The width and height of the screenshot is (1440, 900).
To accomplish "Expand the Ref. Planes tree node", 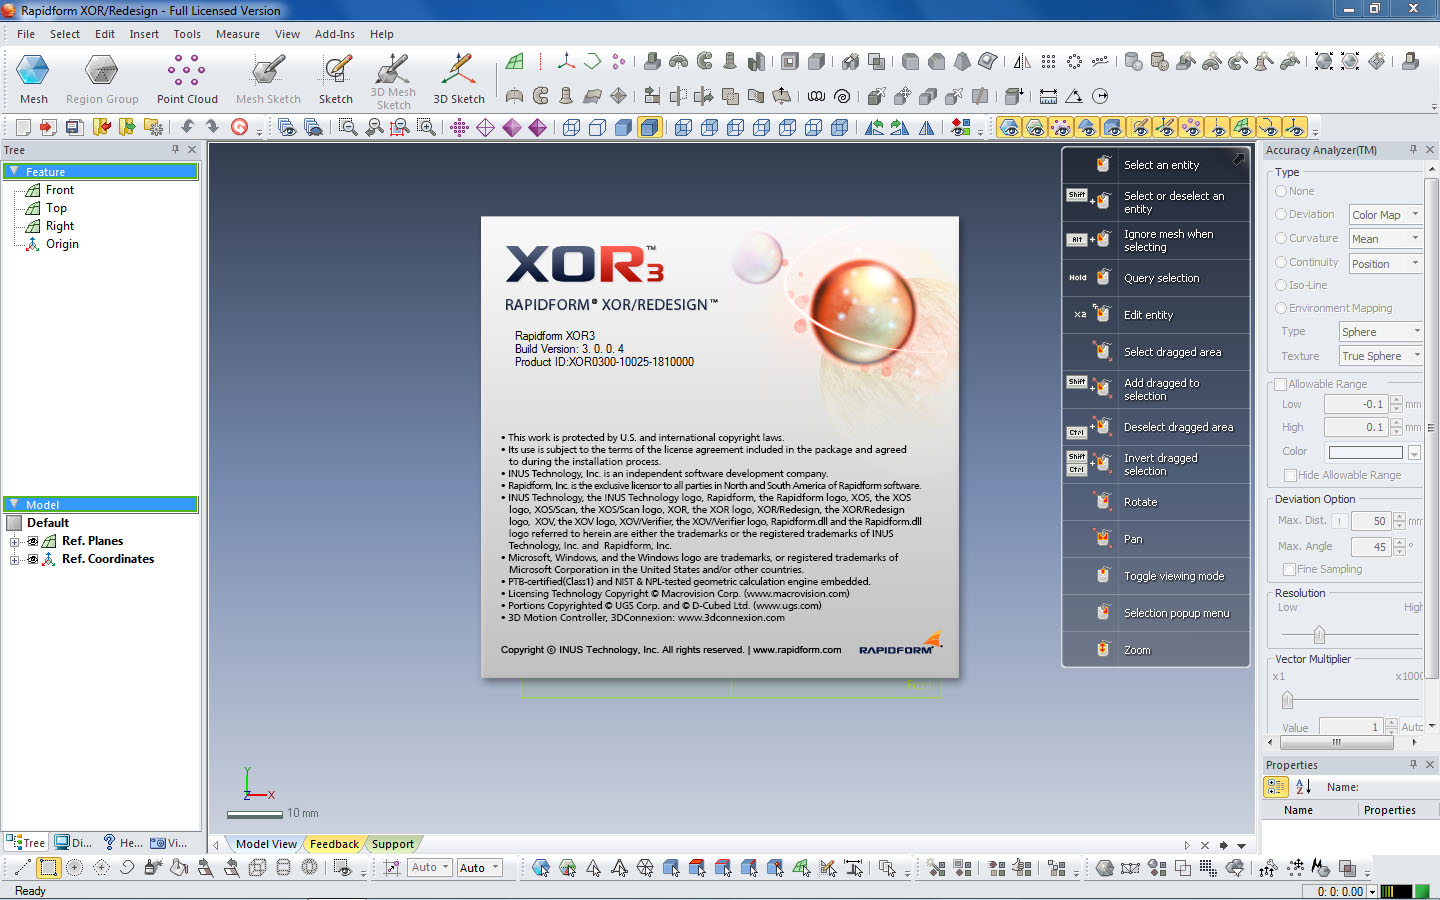I will click(x=15, y=541).
